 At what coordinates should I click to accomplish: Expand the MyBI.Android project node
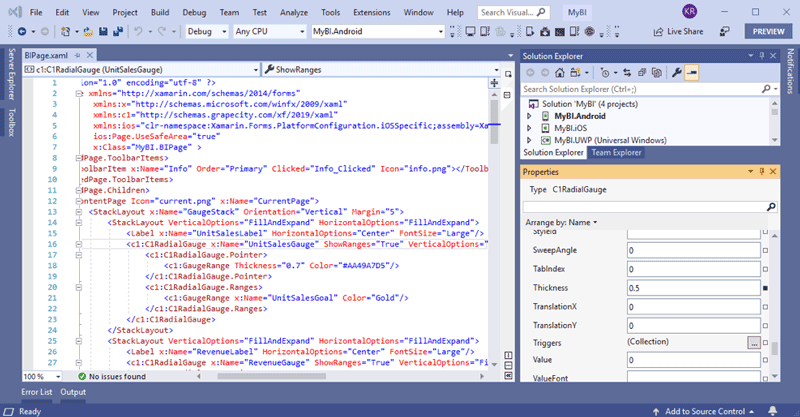(529, 116)
